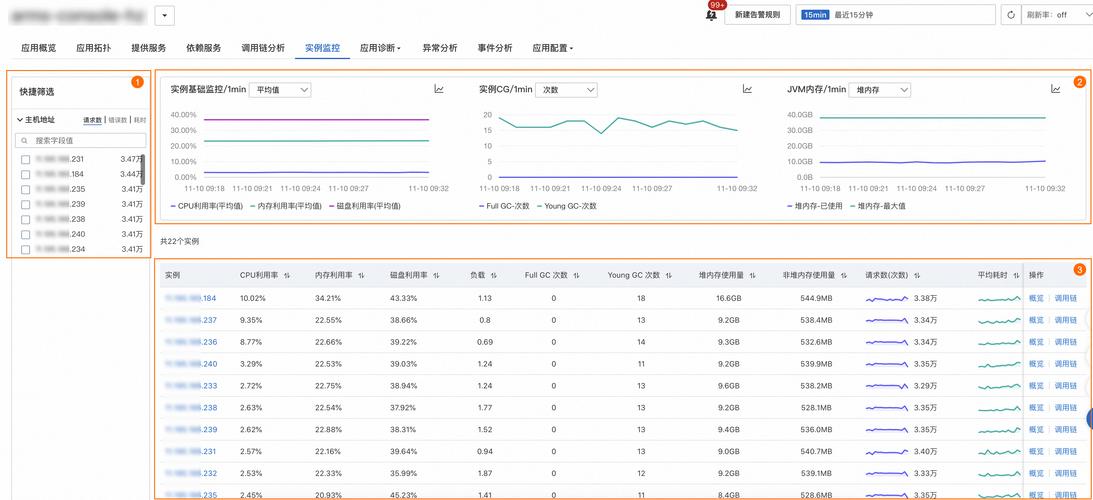Click request sparkline in the 3.38万 row
The height and width of the screenshot is (500, 1093).
tap(887, 298)
